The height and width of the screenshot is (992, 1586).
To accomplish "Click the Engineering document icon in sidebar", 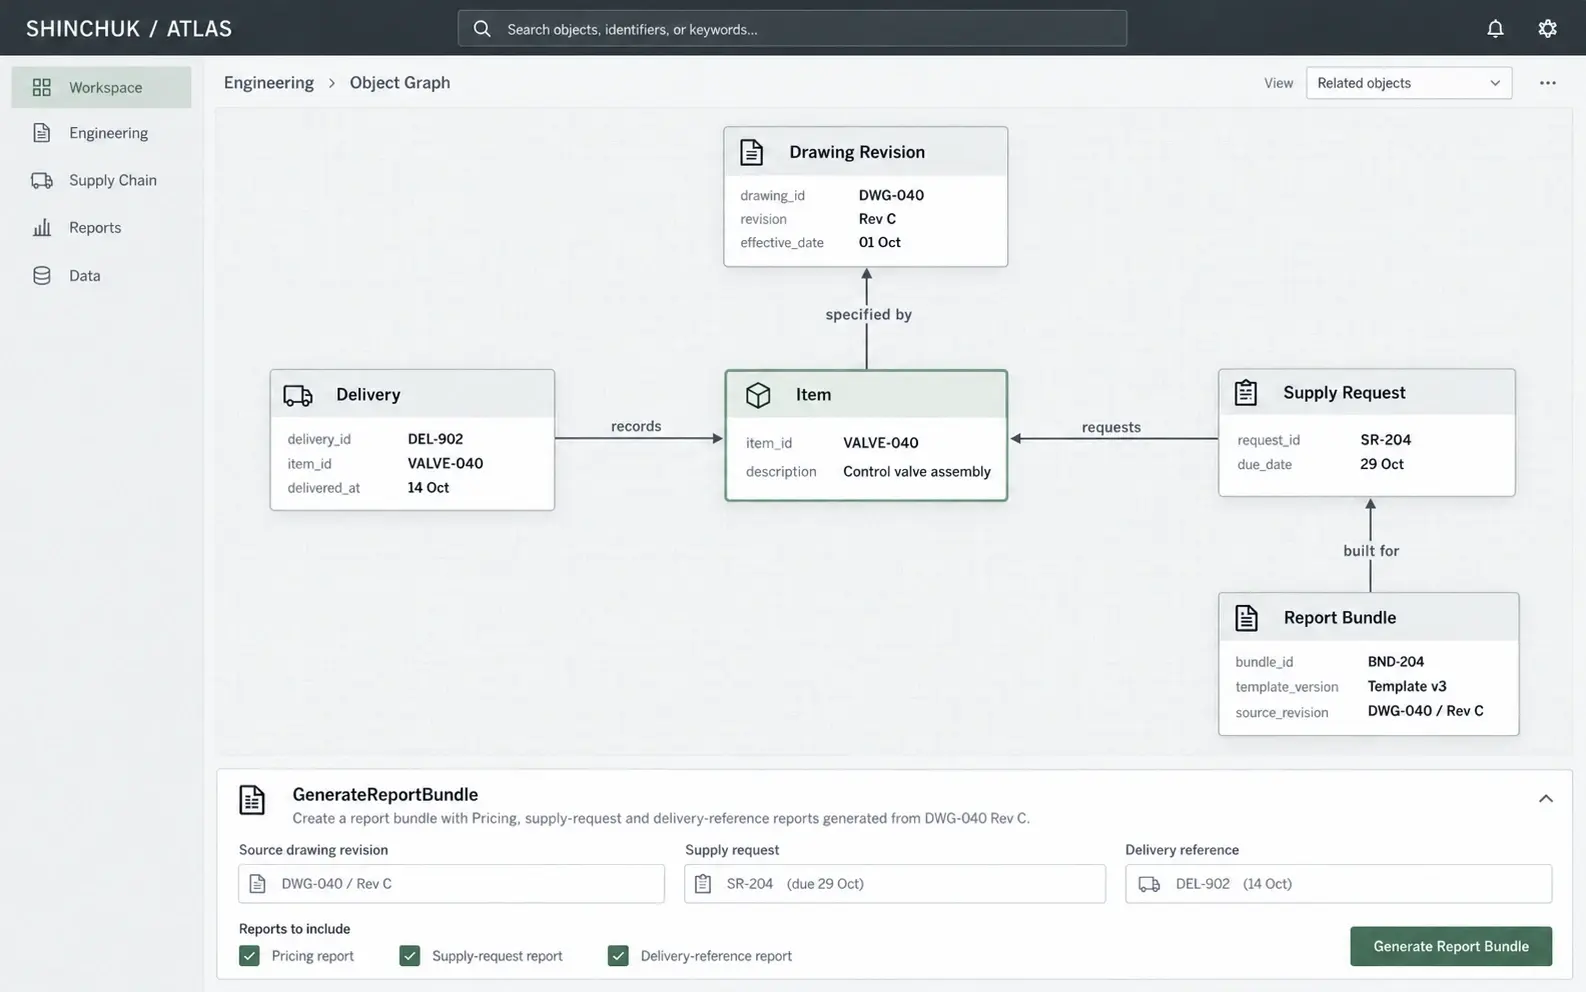I will point(41,133).
